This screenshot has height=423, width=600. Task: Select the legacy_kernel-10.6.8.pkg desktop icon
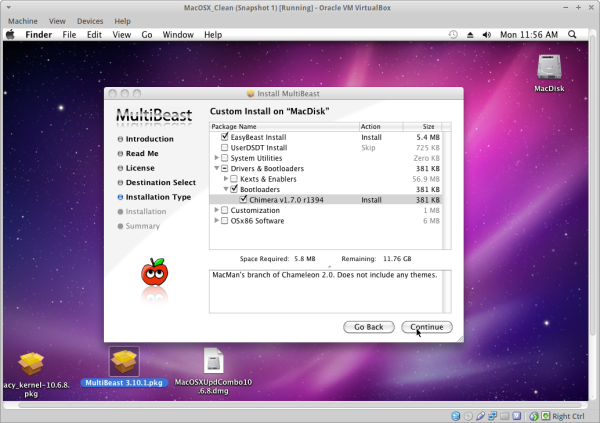pyautogui.click(x=31, y=364)
